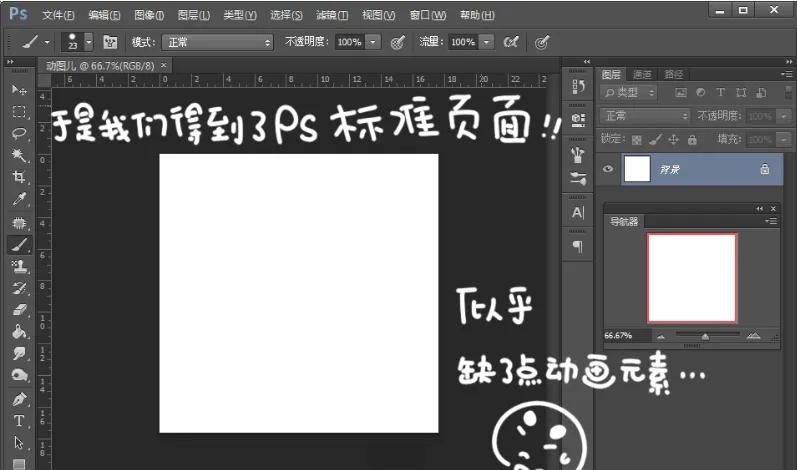Open the 图像(I) menu
Image resolution: width=797 pixels, height=470 pixels.
click(149, 15)
